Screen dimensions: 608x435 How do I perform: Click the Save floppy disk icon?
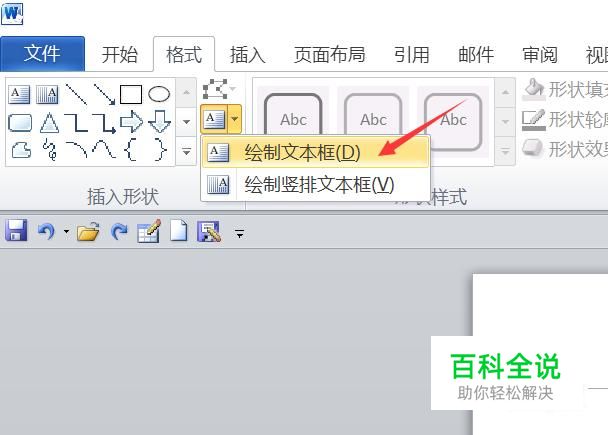point(16,231)
